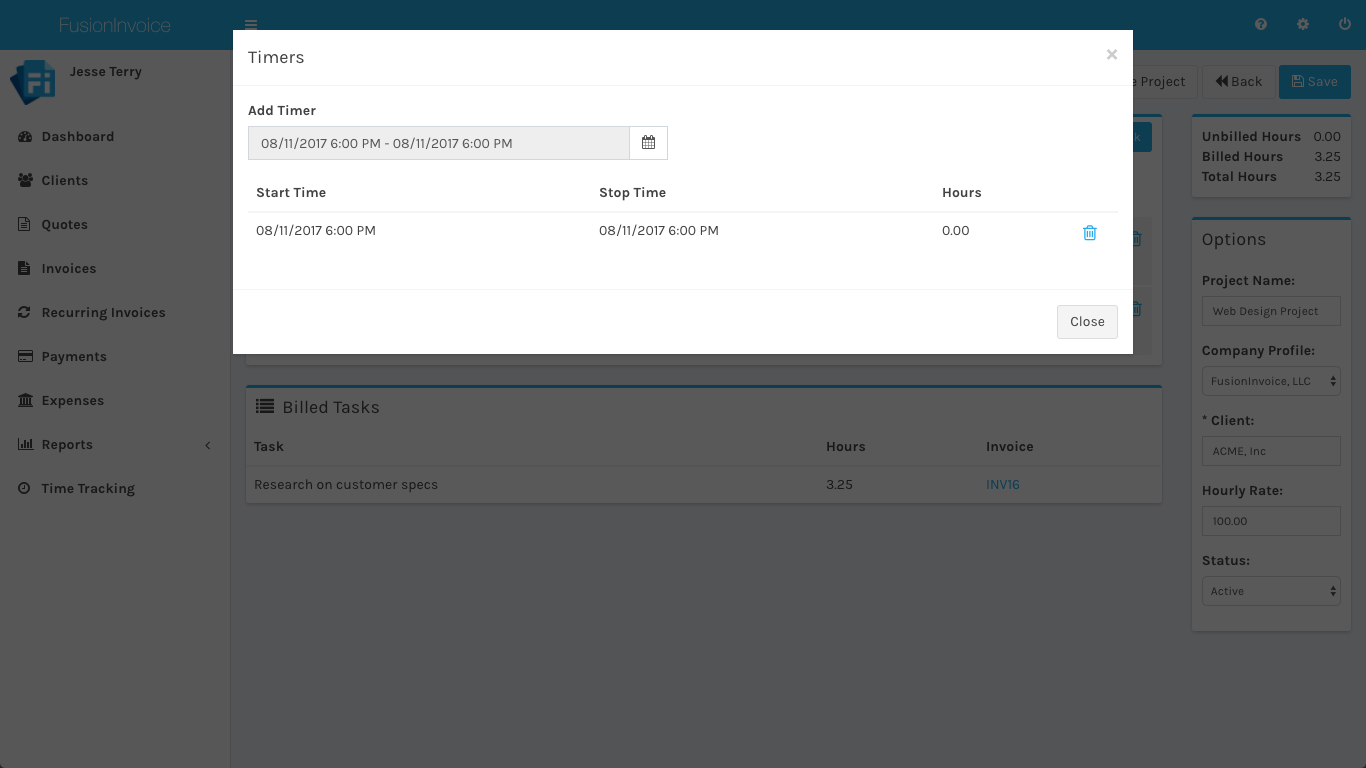The image size is (1366, 768).
Task: Click the Hourly Rate input field
Action: pyautogui.click(x=1270, y=521)
